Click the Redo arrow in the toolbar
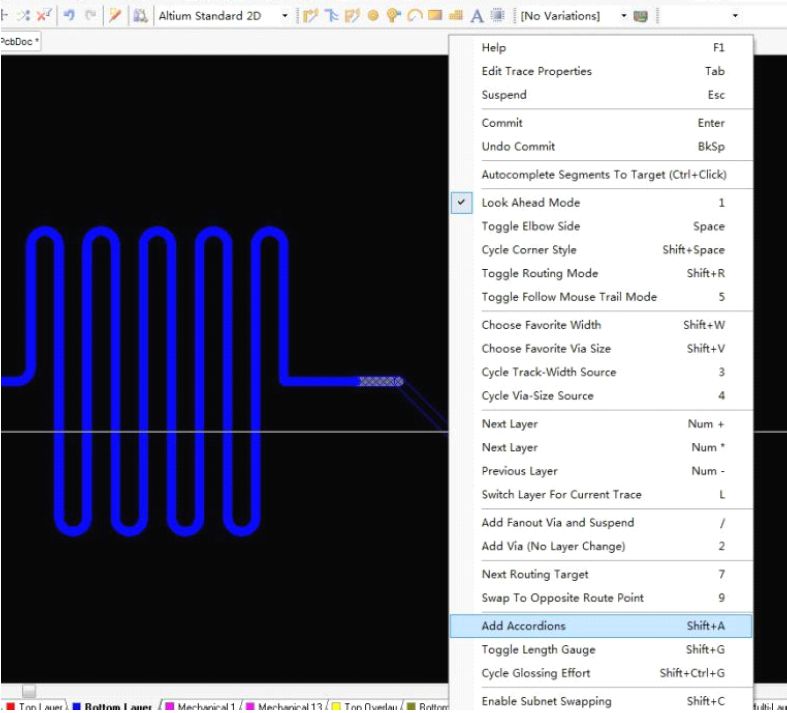 point(87,16)
